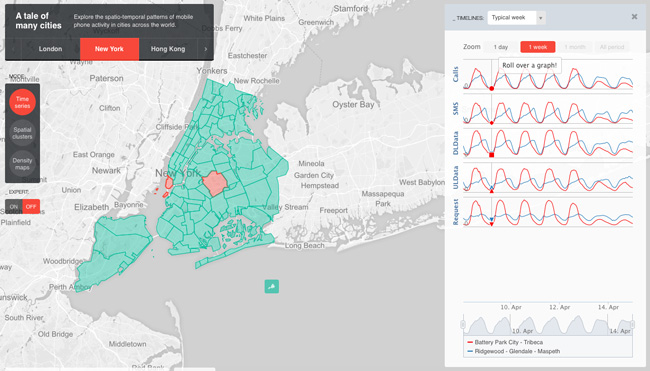Go to previous cities with left arrow
The image size is (650, 371).
13,49
